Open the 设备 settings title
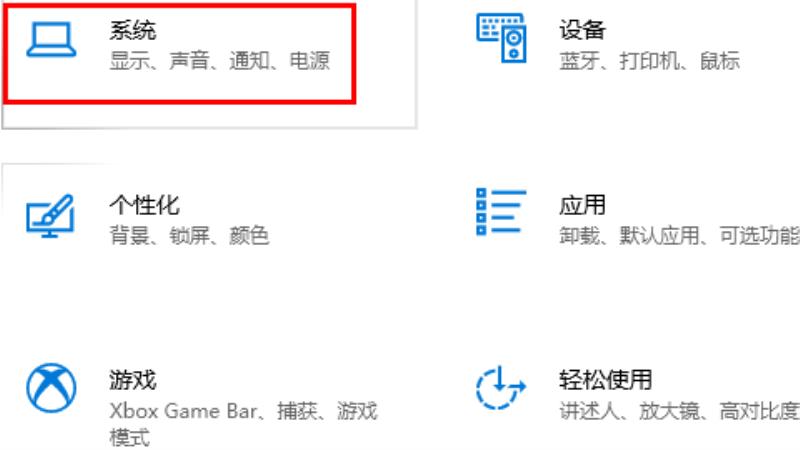 click(582, 30)
